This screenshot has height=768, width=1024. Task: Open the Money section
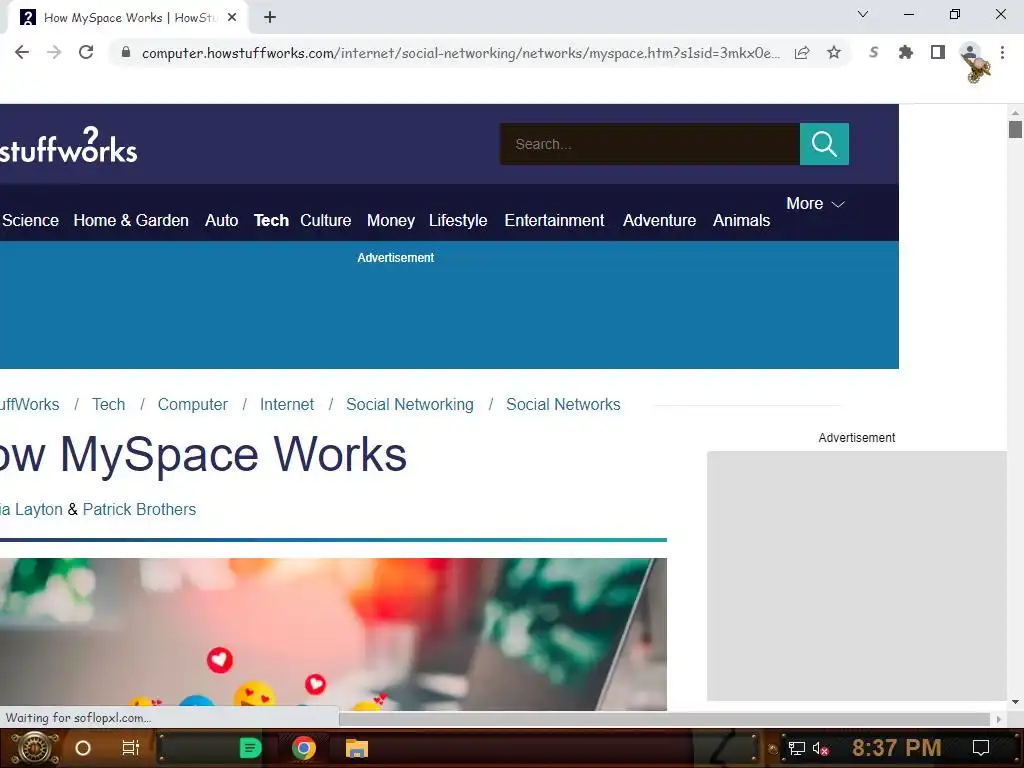pyautogui.click(x=391, y=221)
